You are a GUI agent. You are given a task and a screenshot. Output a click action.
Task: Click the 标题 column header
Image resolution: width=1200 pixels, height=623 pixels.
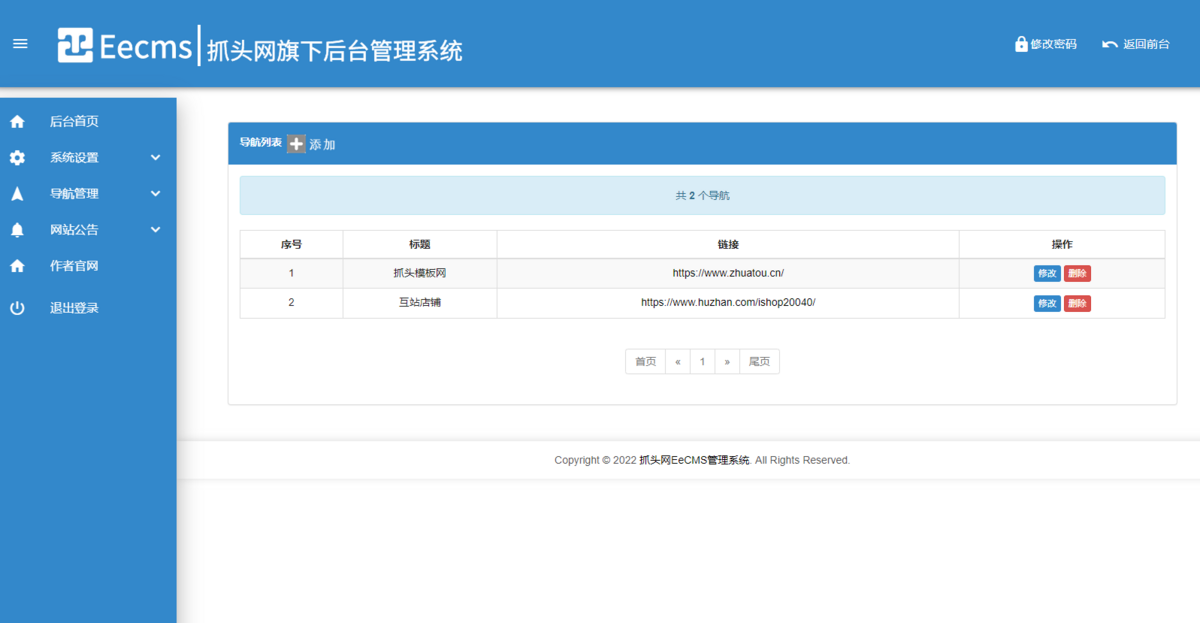[x=420, y=244]
